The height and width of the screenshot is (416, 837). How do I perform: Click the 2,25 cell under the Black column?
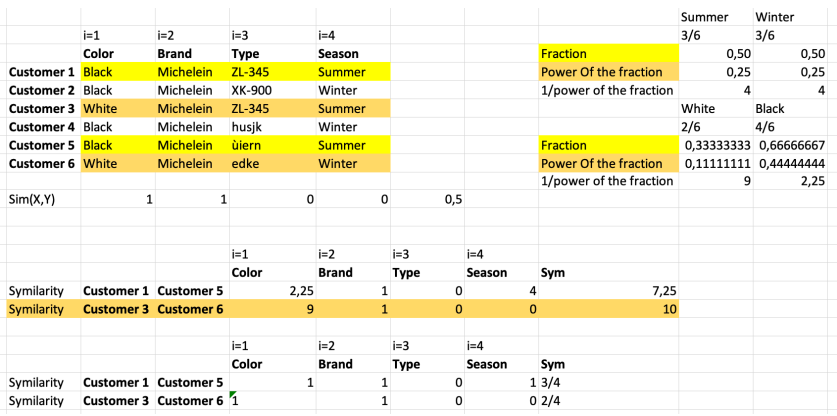[791, 182]
